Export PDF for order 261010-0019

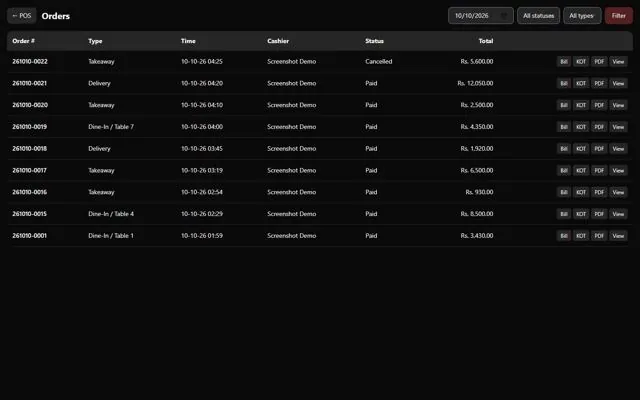tap(599, 127)
